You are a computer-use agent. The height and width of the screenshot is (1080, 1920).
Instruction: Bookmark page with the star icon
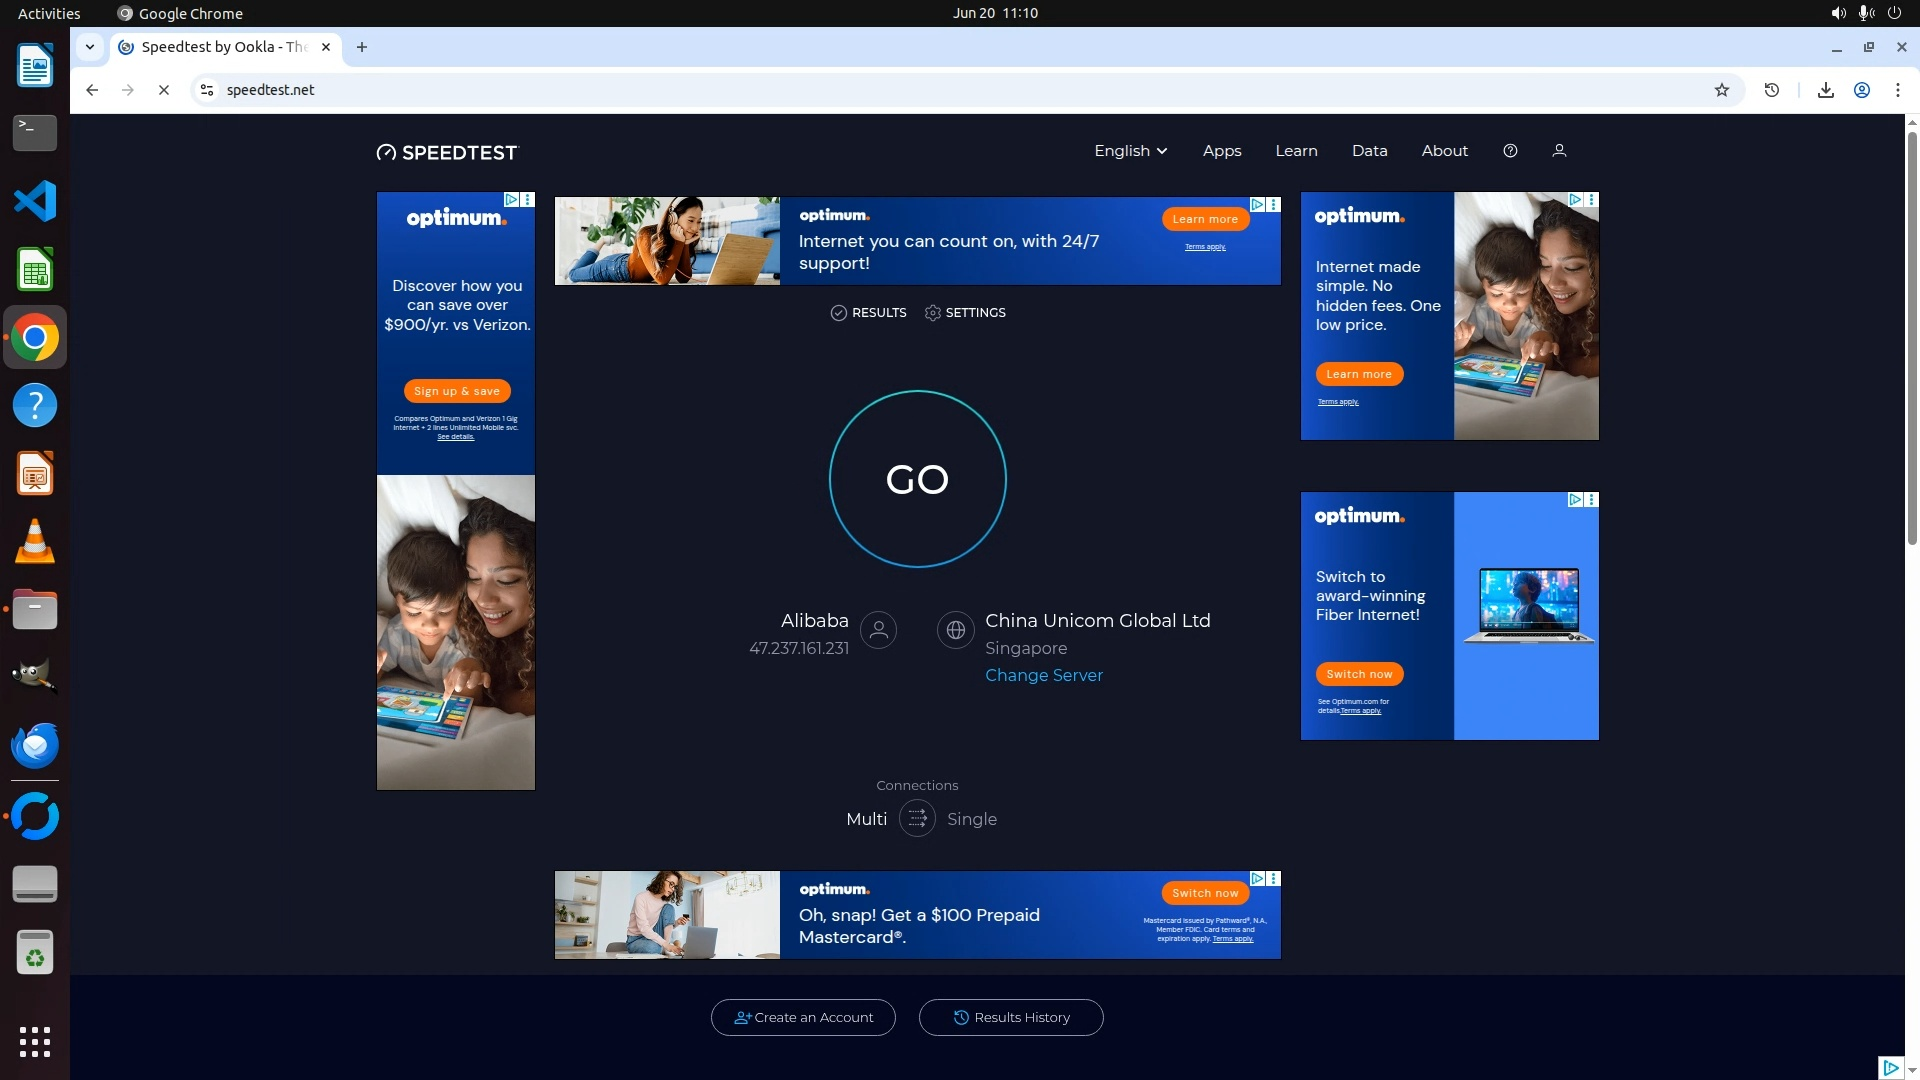[x=1722, y=90]
